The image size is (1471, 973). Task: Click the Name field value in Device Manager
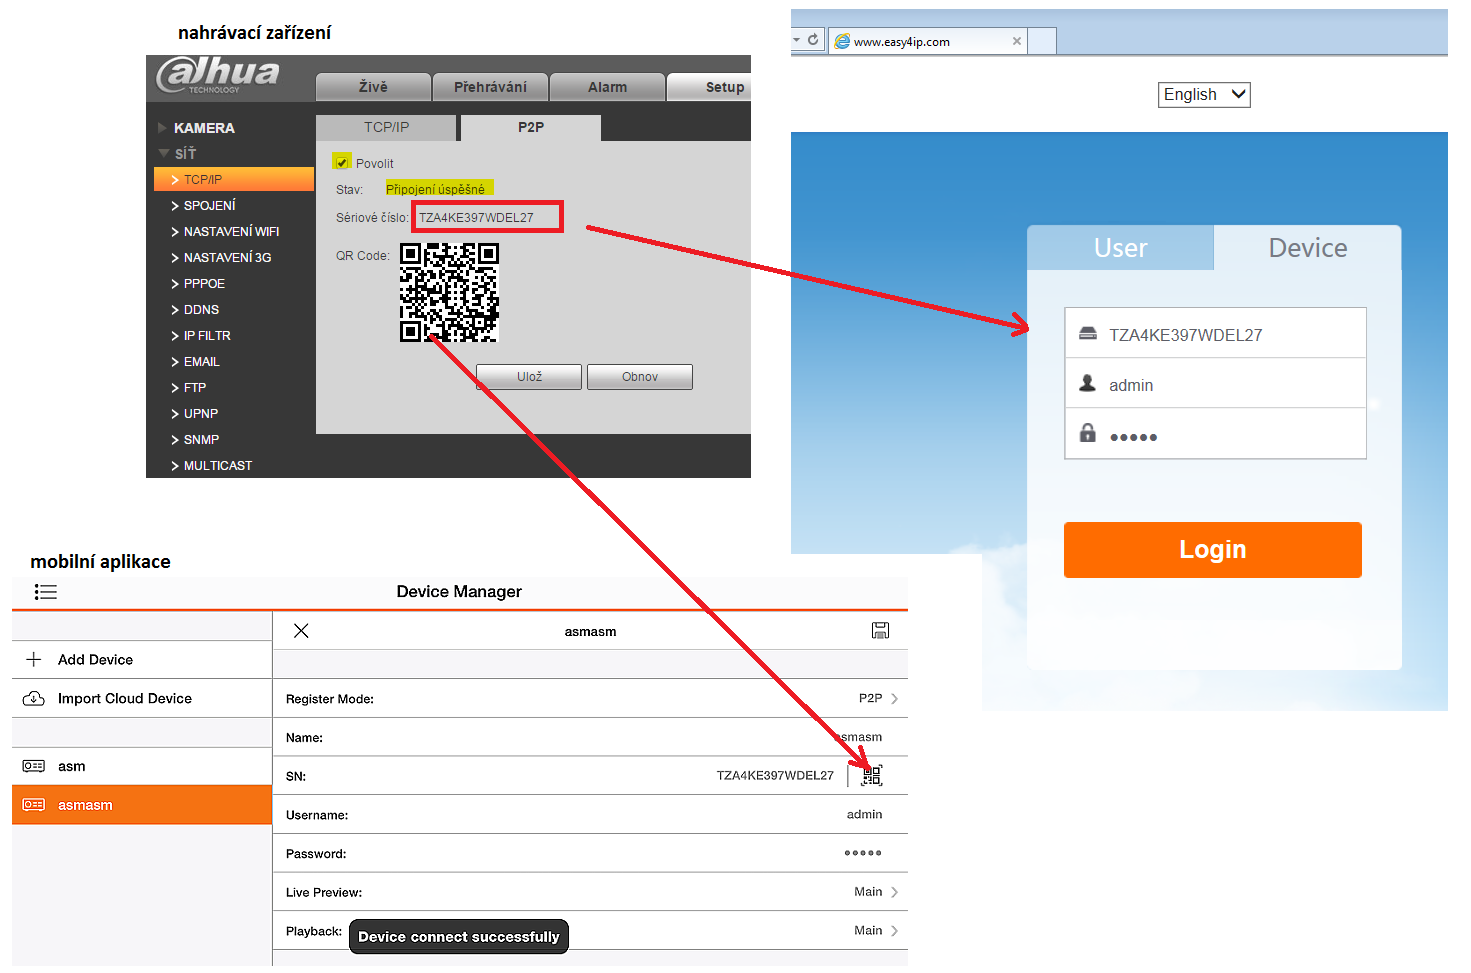point(859,737)
